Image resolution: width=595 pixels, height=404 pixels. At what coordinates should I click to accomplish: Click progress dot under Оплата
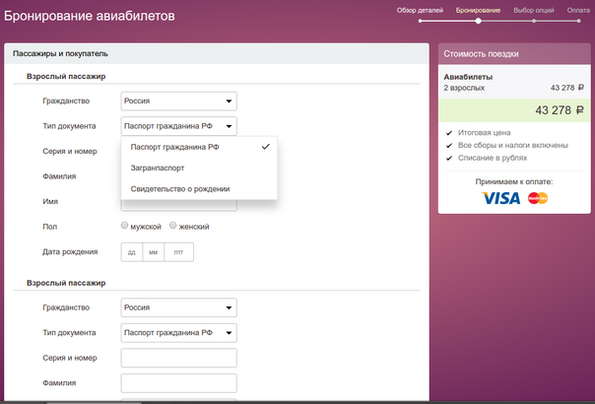(x=579, y=21)
